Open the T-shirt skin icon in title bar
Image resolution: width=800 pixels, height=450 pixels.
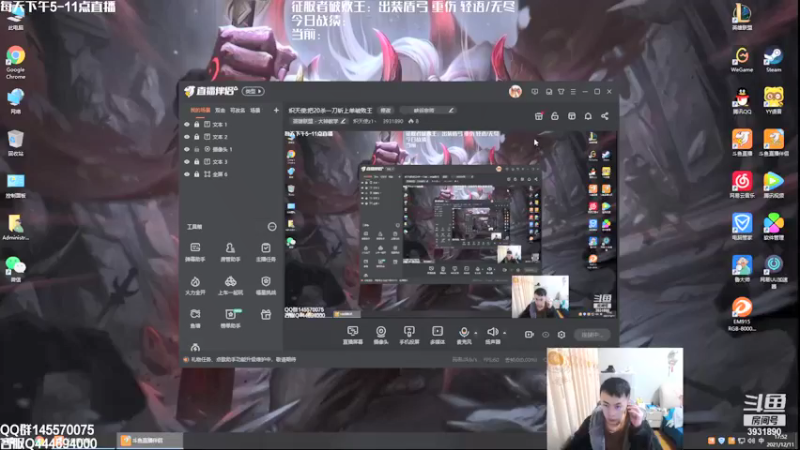(561, 92)
